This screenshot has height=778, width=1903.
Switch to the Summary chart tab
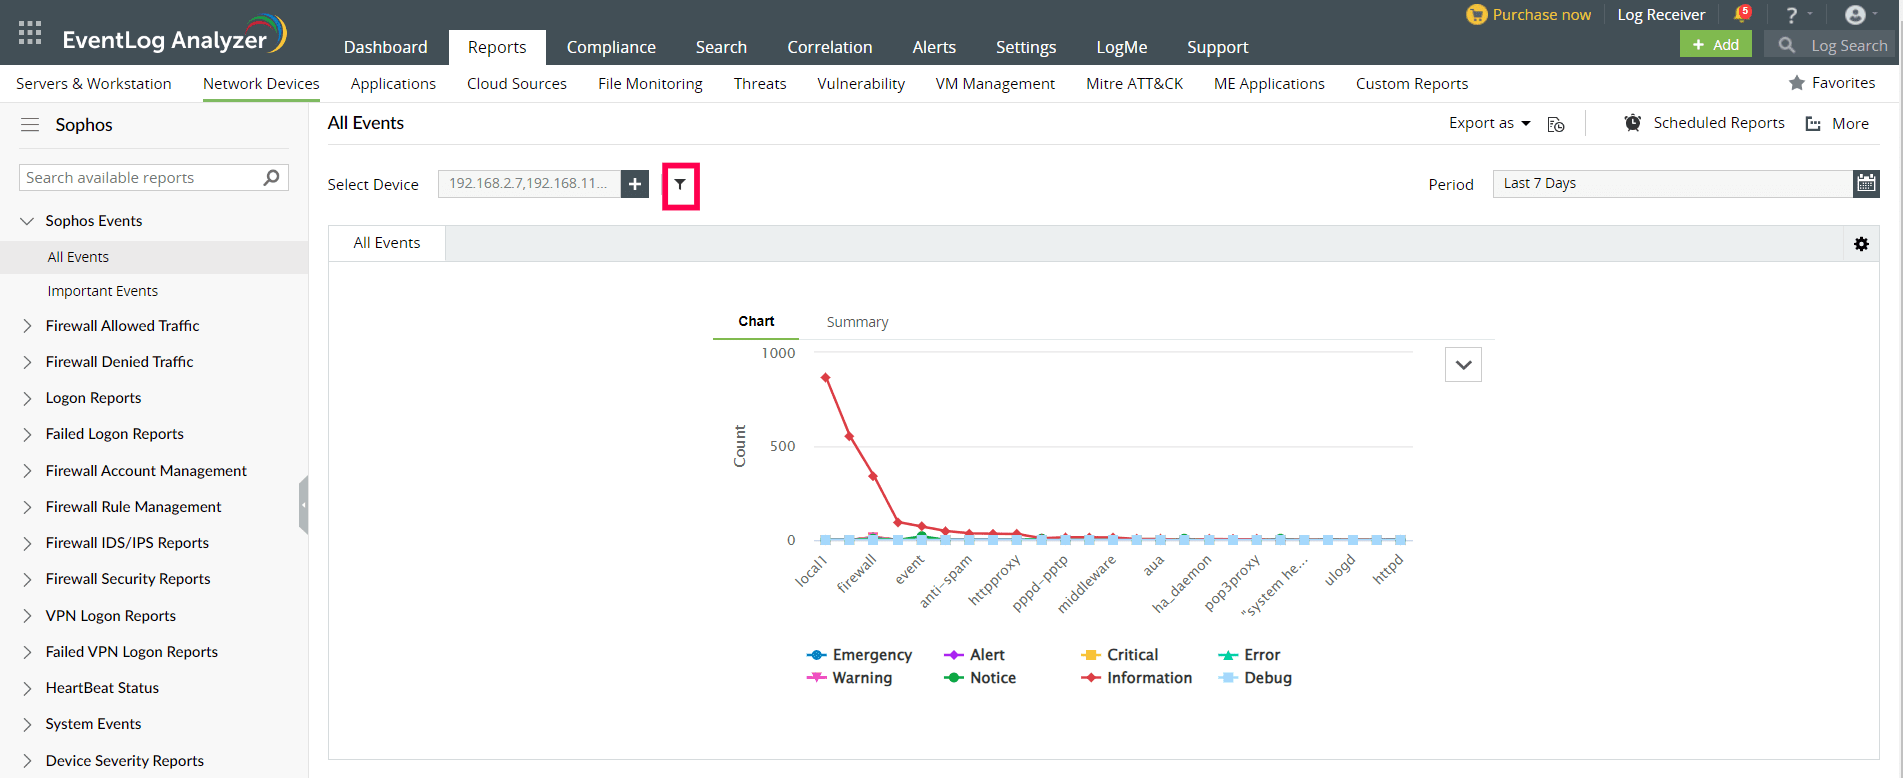857,322
